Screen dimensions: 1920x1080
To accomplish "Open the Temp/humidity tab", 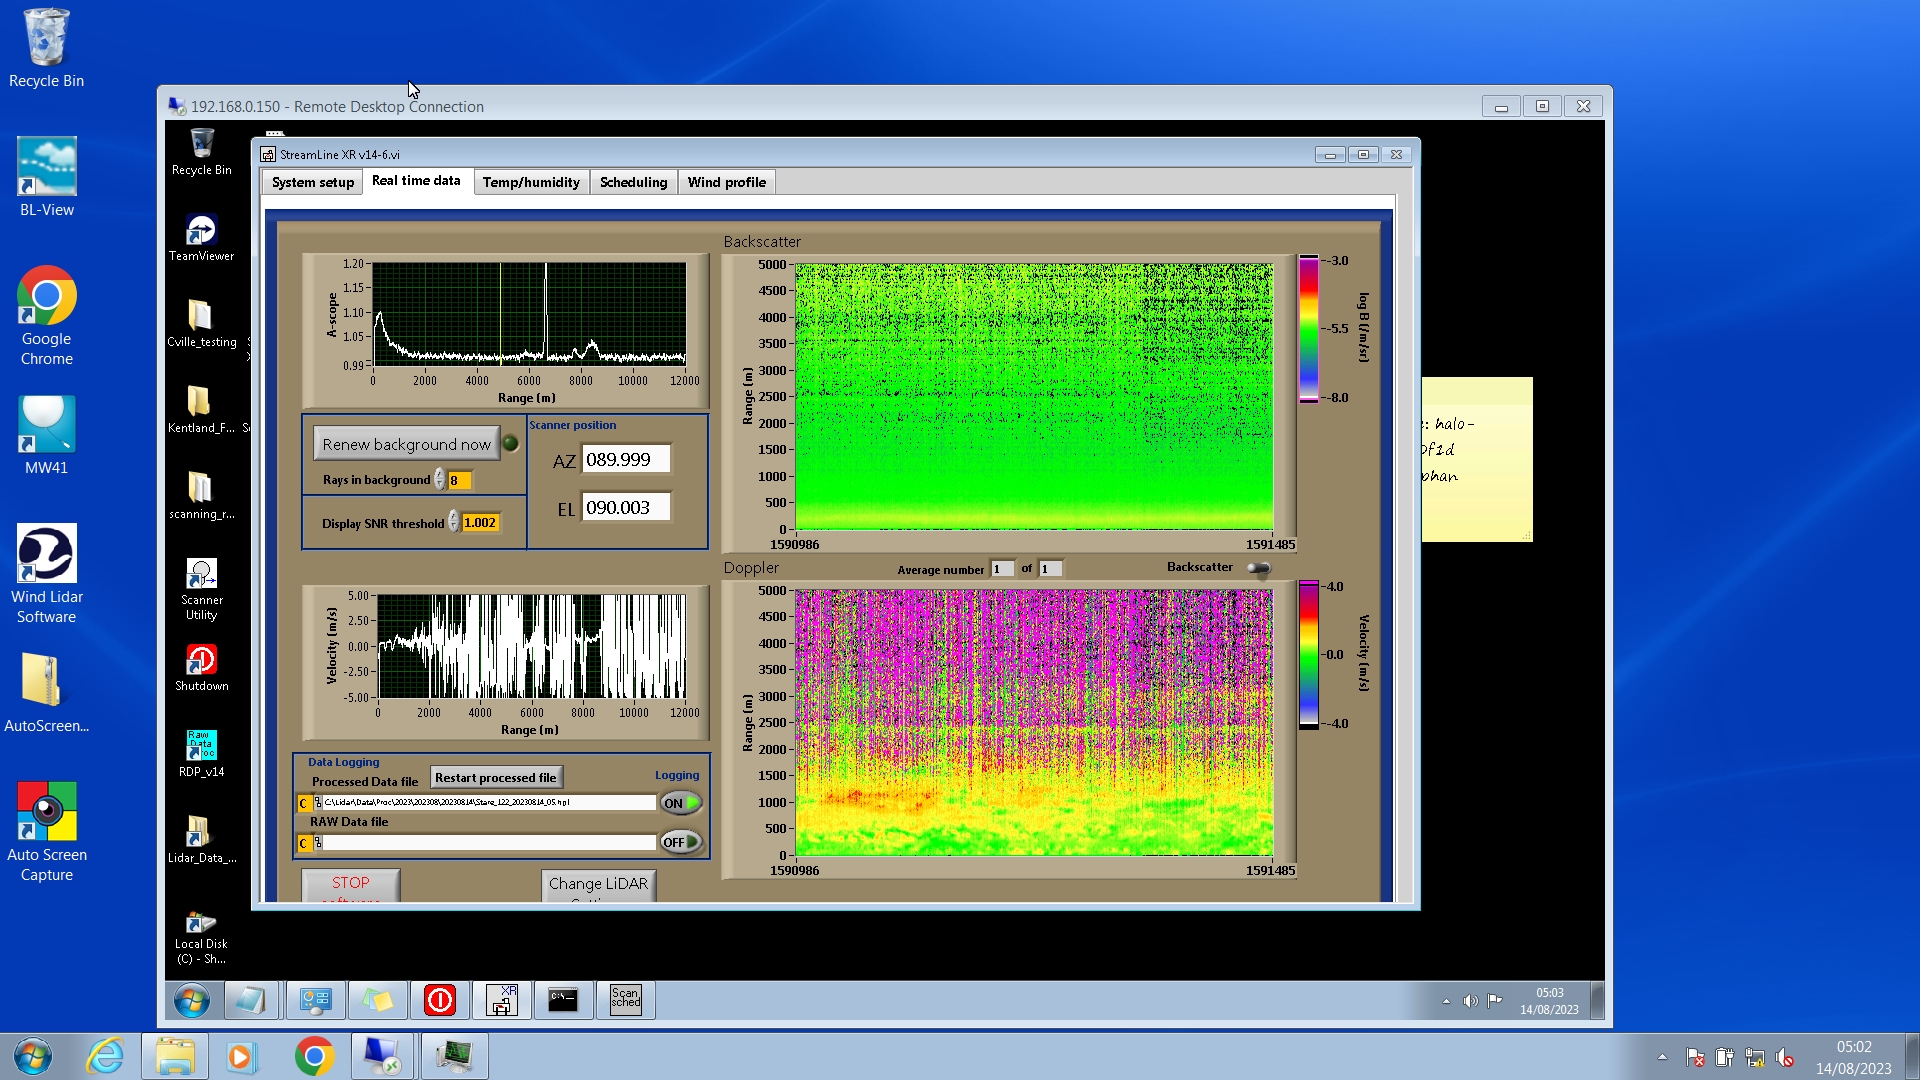I will pyautogui.click(x=530, y=182).
